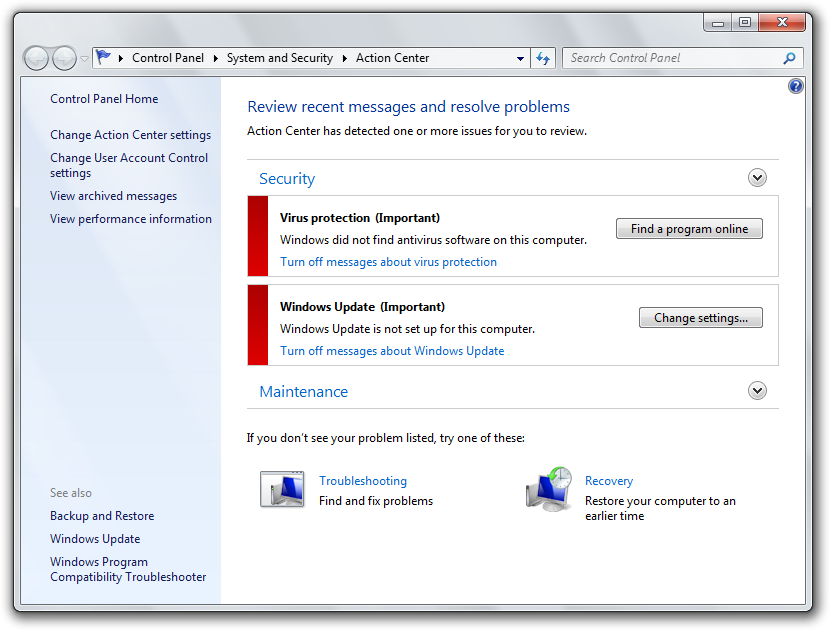Viewport: 832px width, 632px height.
Task: Turn off messages about Windows Update
Action: (x=392, y=351)
